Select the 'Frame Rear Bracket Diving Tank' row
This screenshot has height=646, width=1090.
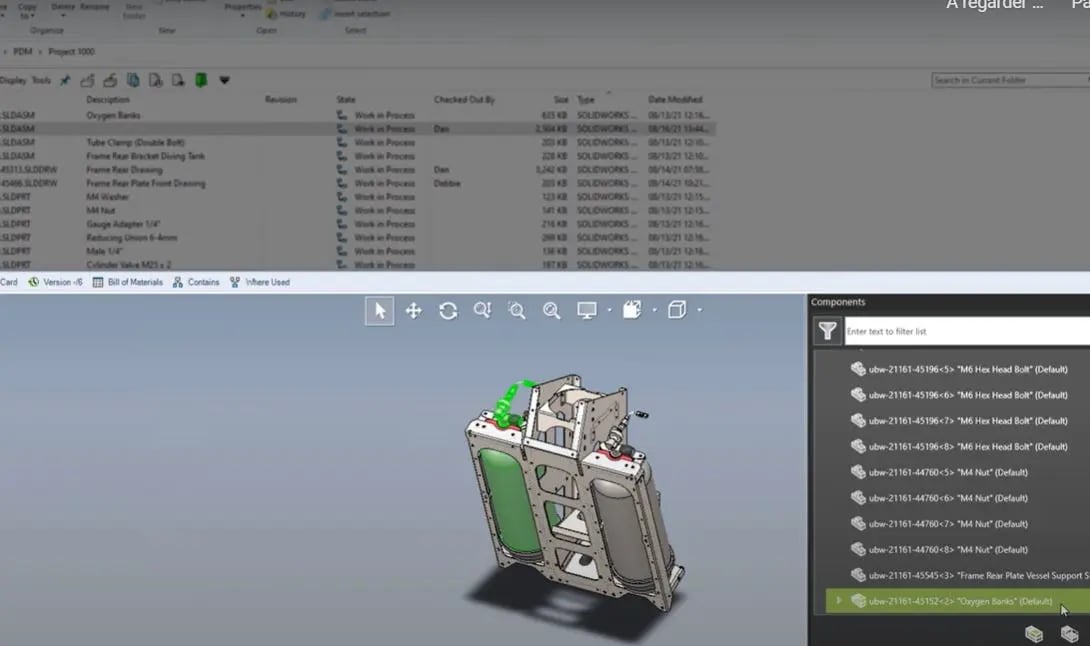(357, 156)
